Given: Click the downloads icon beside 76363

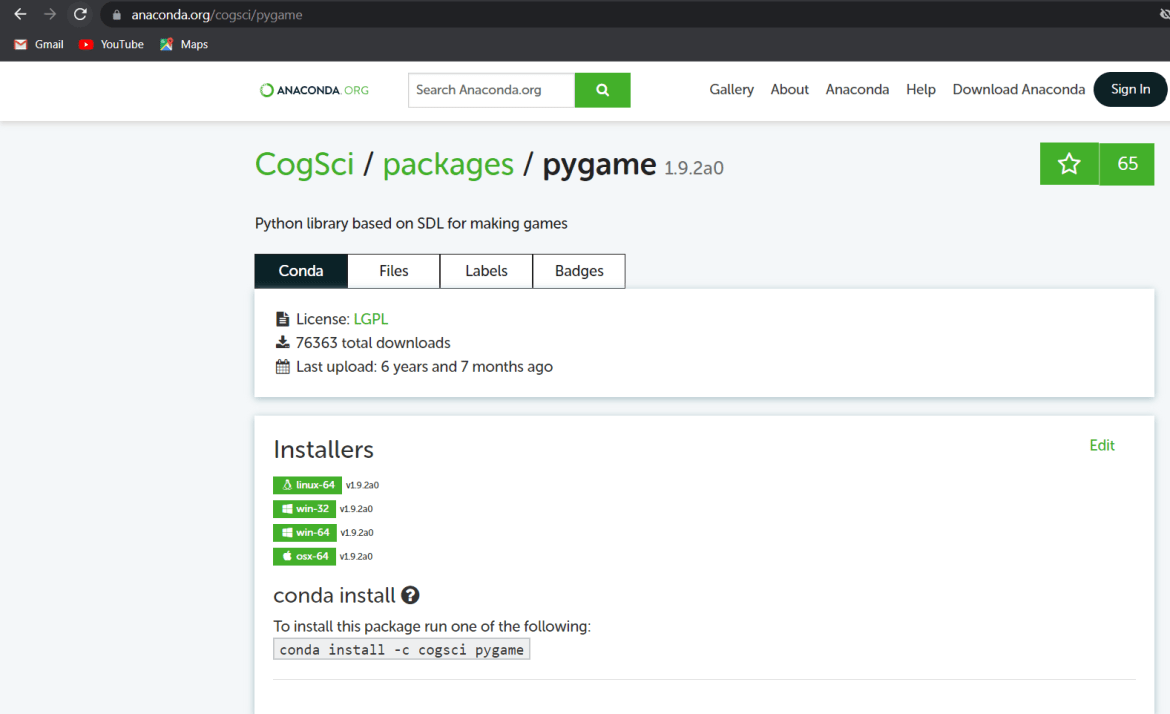Looking at the screenshot, I should 282,342.
